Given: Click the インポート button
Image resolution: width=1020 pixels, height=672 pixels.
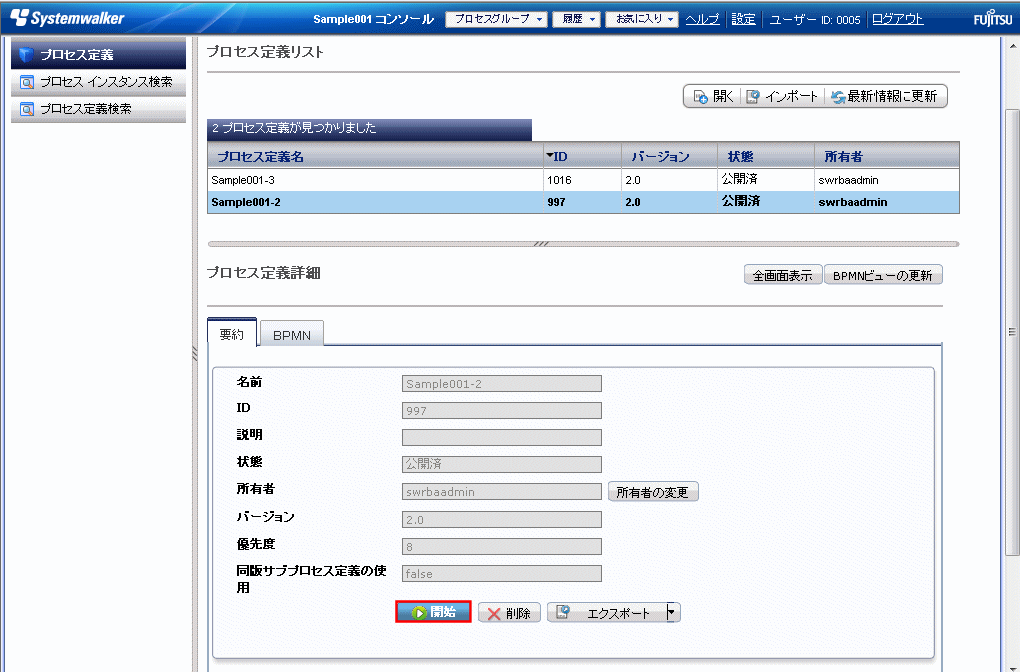Looking at the screenshot, I should point(783,97).
